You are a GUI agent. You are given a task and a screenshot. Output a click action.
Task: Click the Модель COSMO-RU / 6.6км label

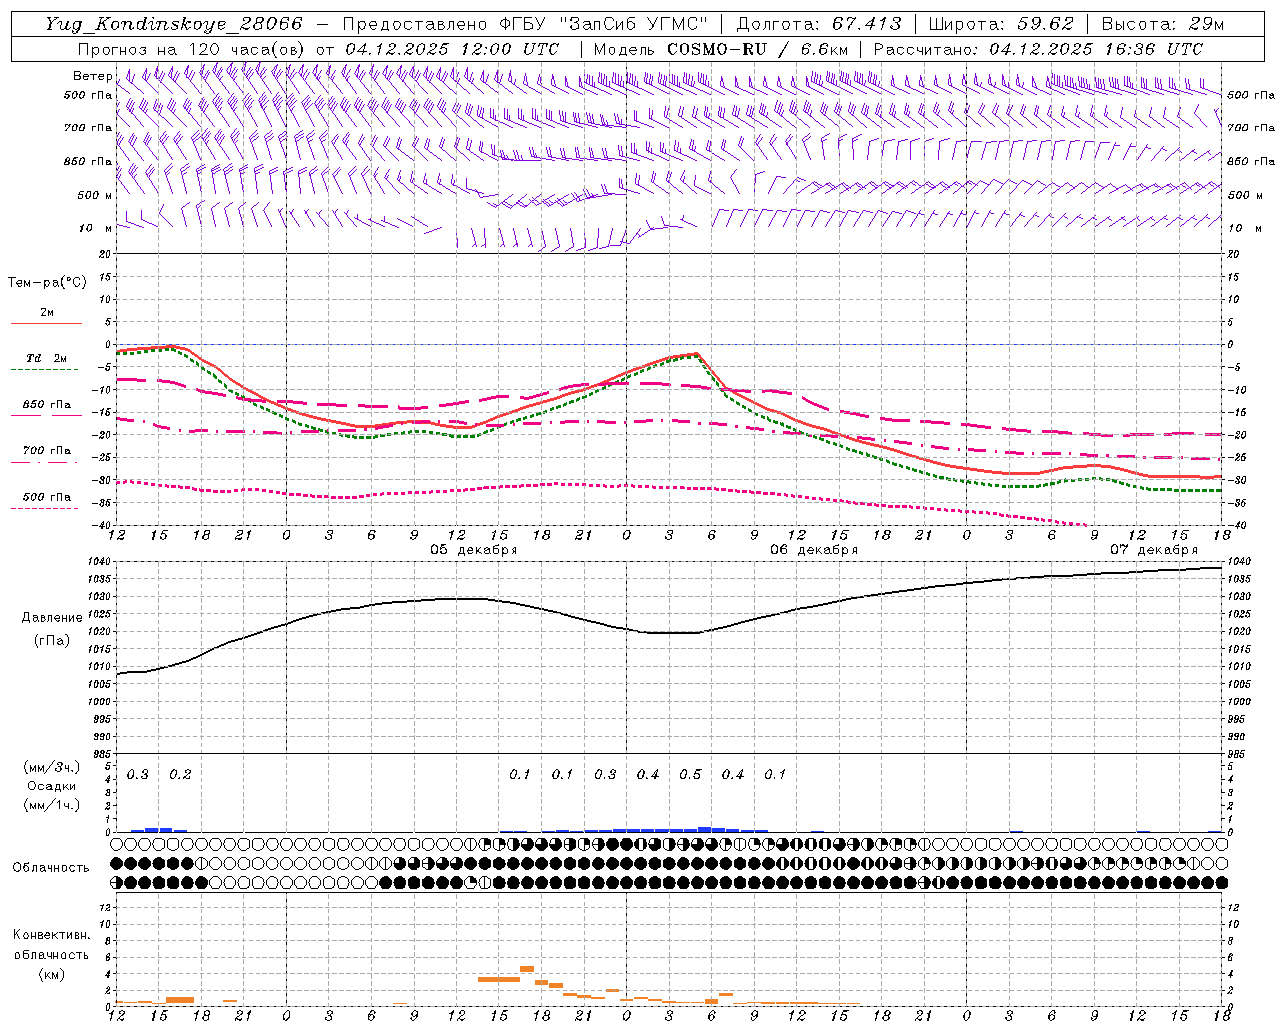pyautogui.click(x=721, y=49)
